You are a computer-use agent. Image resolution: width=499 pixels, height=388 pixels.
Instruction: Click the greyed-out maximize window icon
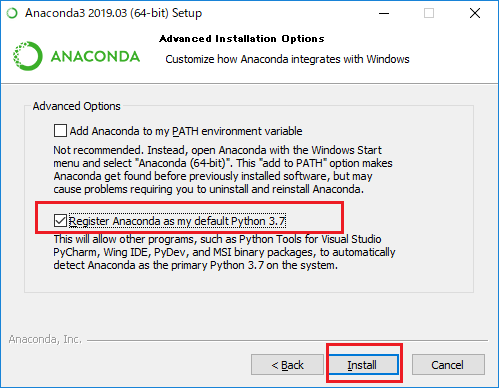(x=429, y=13)
